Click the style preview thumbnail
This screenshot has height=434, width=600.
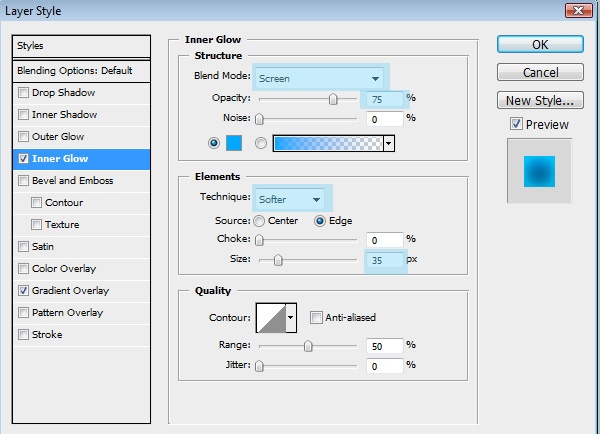[539, 171]
